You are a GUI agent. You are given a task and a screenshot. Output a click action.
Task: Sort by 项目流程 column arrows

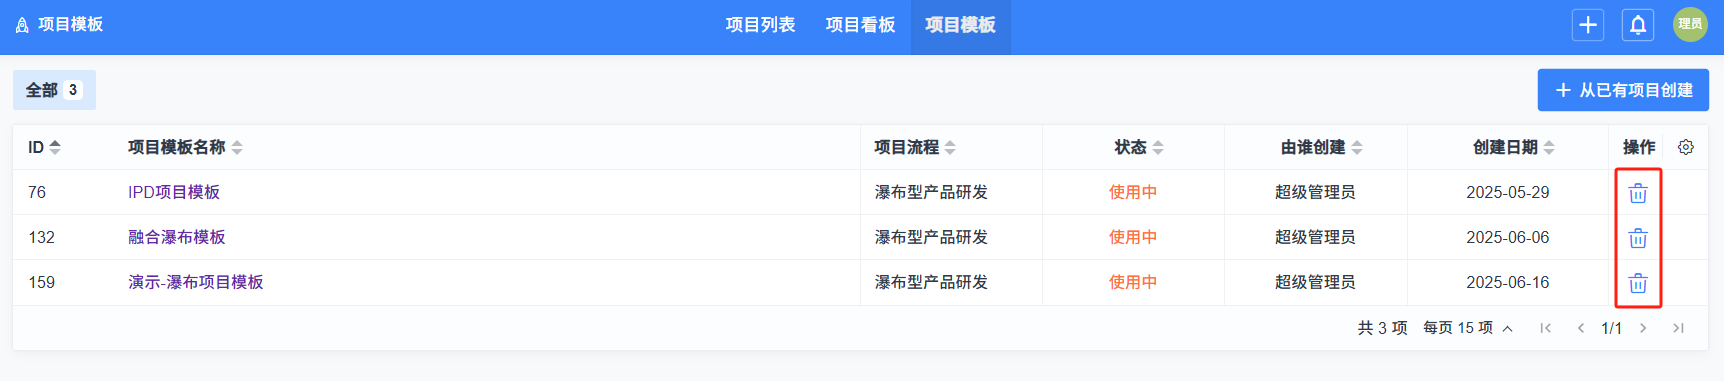[x=950, y=147]
